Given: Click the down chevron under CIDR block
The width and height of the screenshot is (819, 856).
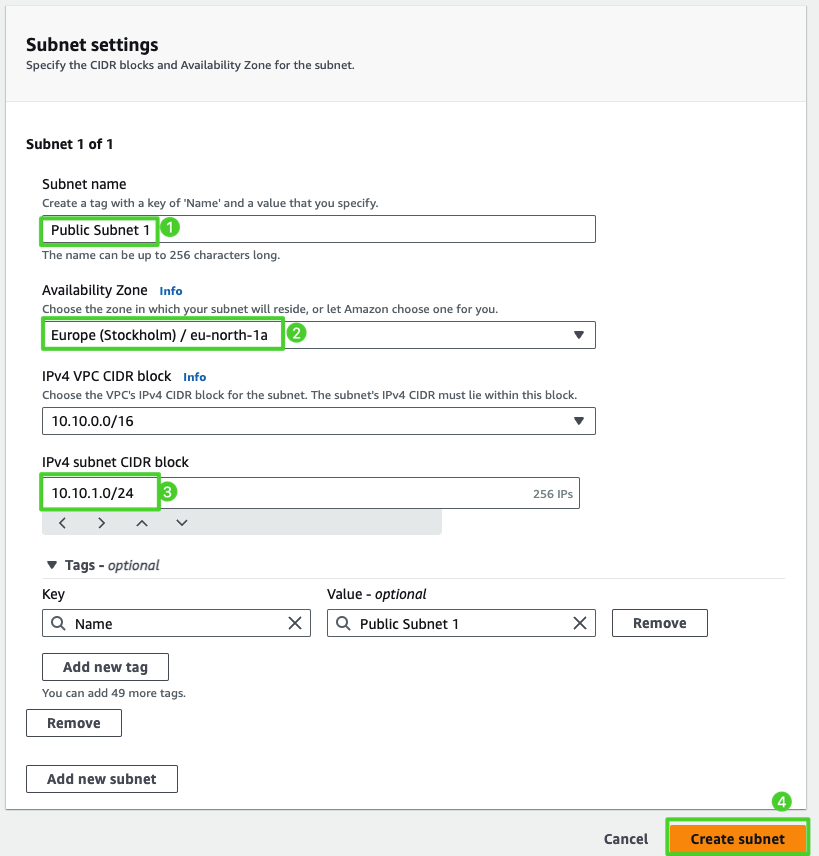Looking at the screenshot, I should point(181,522).
